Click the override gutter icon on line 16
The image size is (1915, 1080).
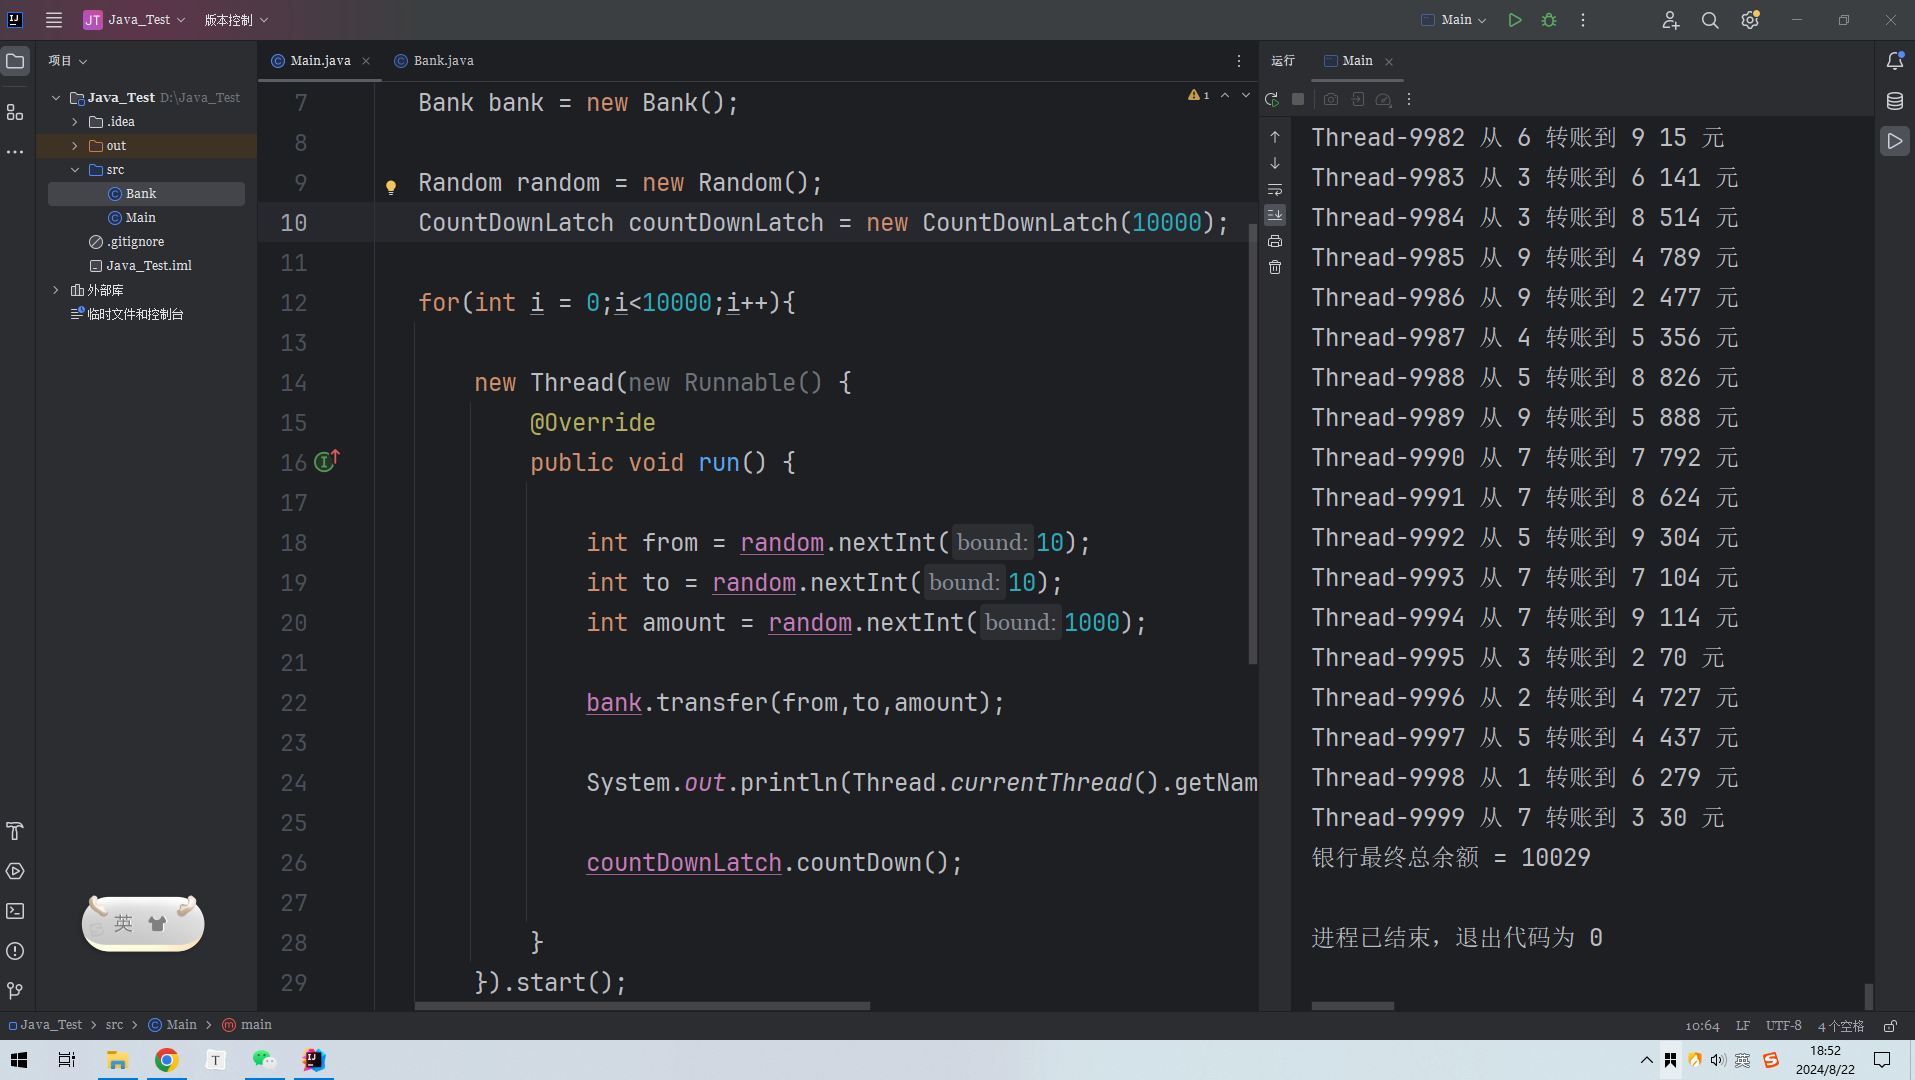(x=327, y=460)
